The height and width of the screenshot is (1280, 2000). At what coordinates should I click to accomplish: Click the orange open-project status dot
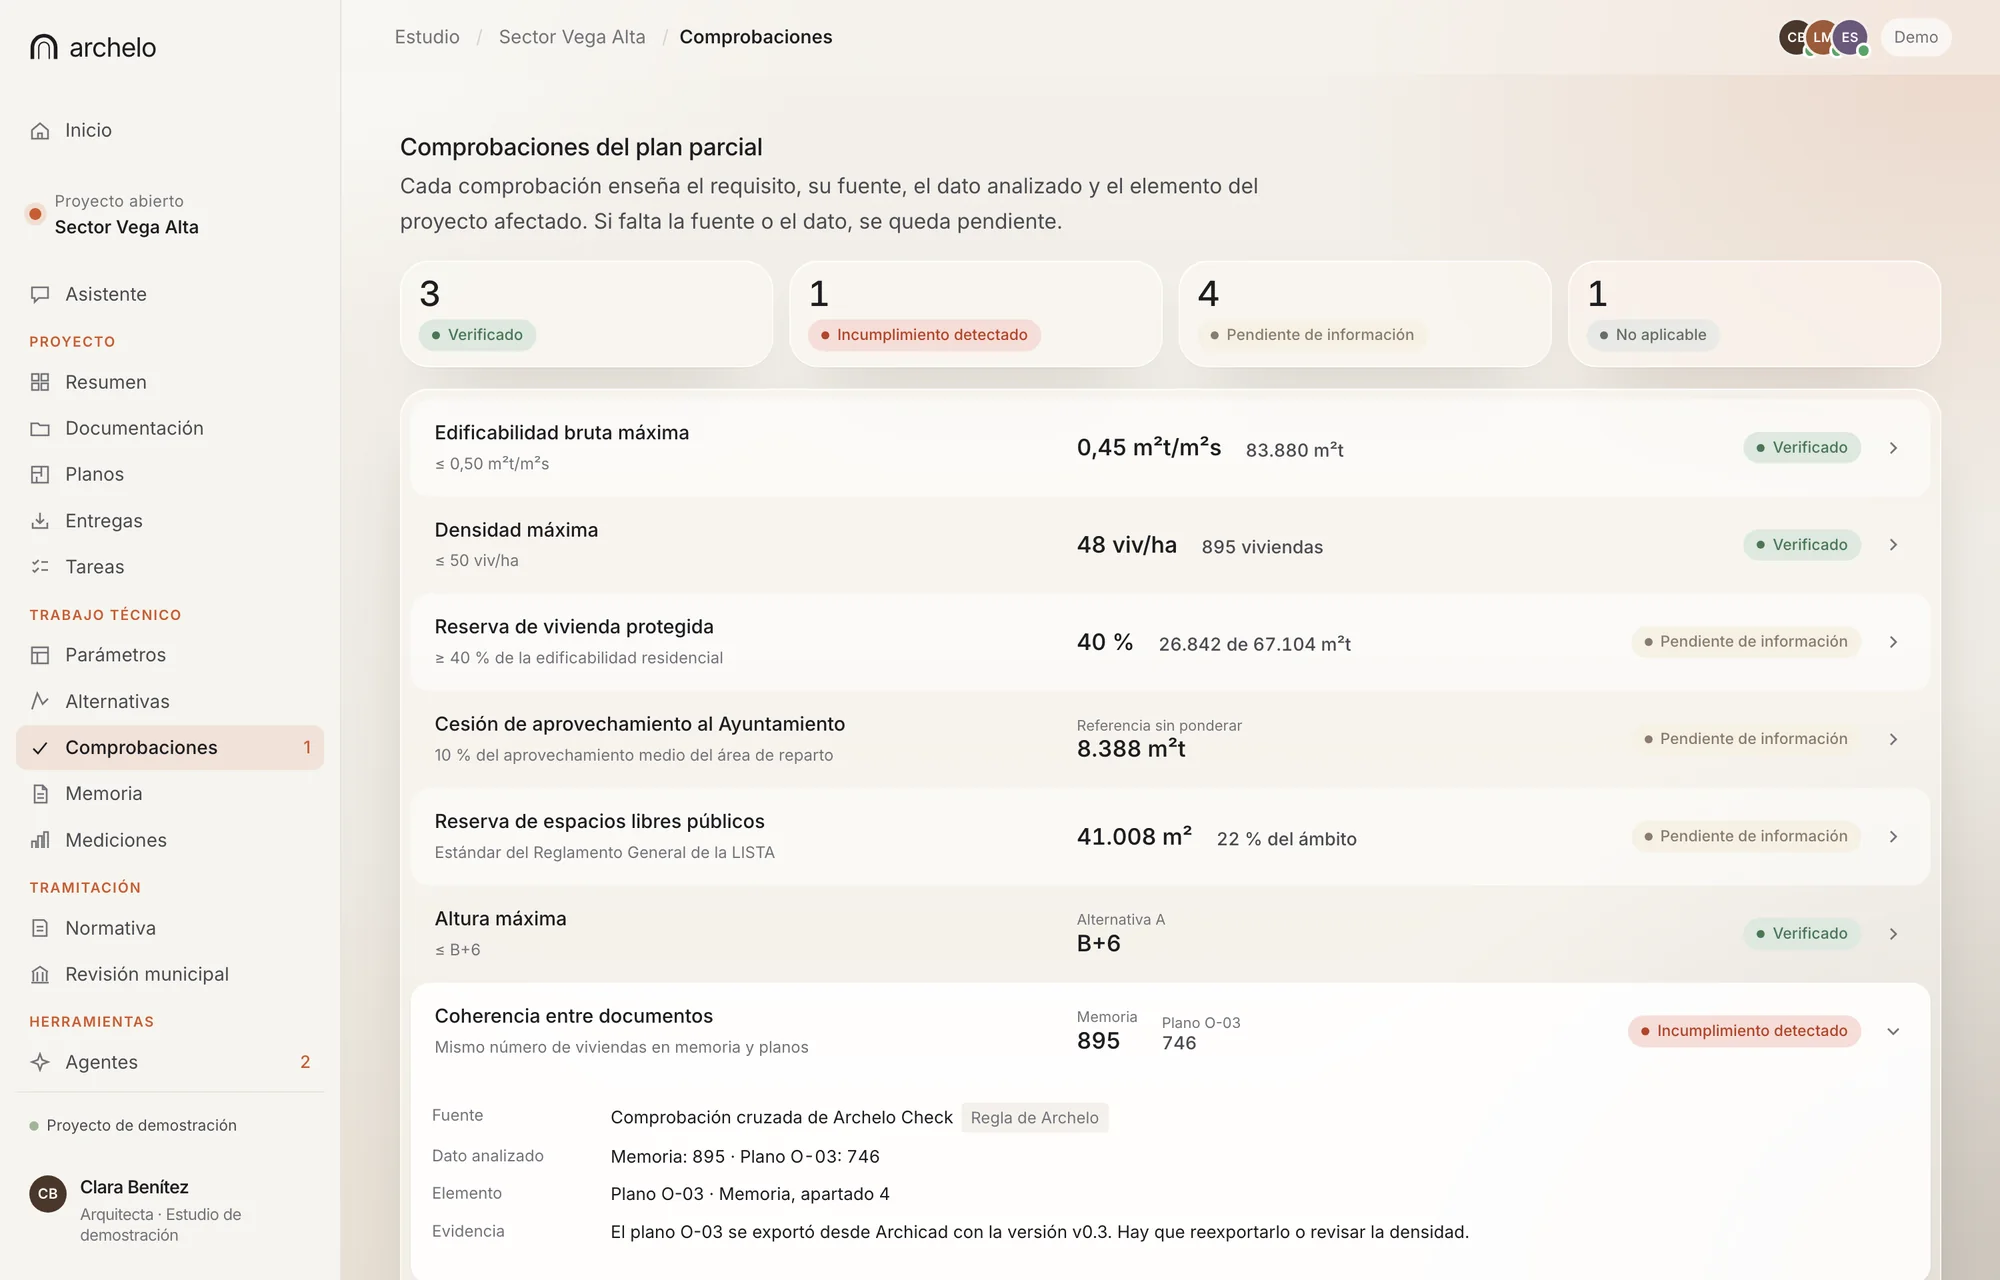pyautogui.click(x=36, y=214)
